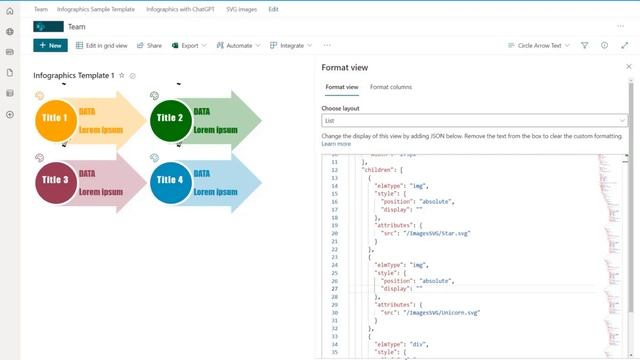Open the filter pane icon
The height and width of the screenshot is (360, 640).
click(584, 45)
